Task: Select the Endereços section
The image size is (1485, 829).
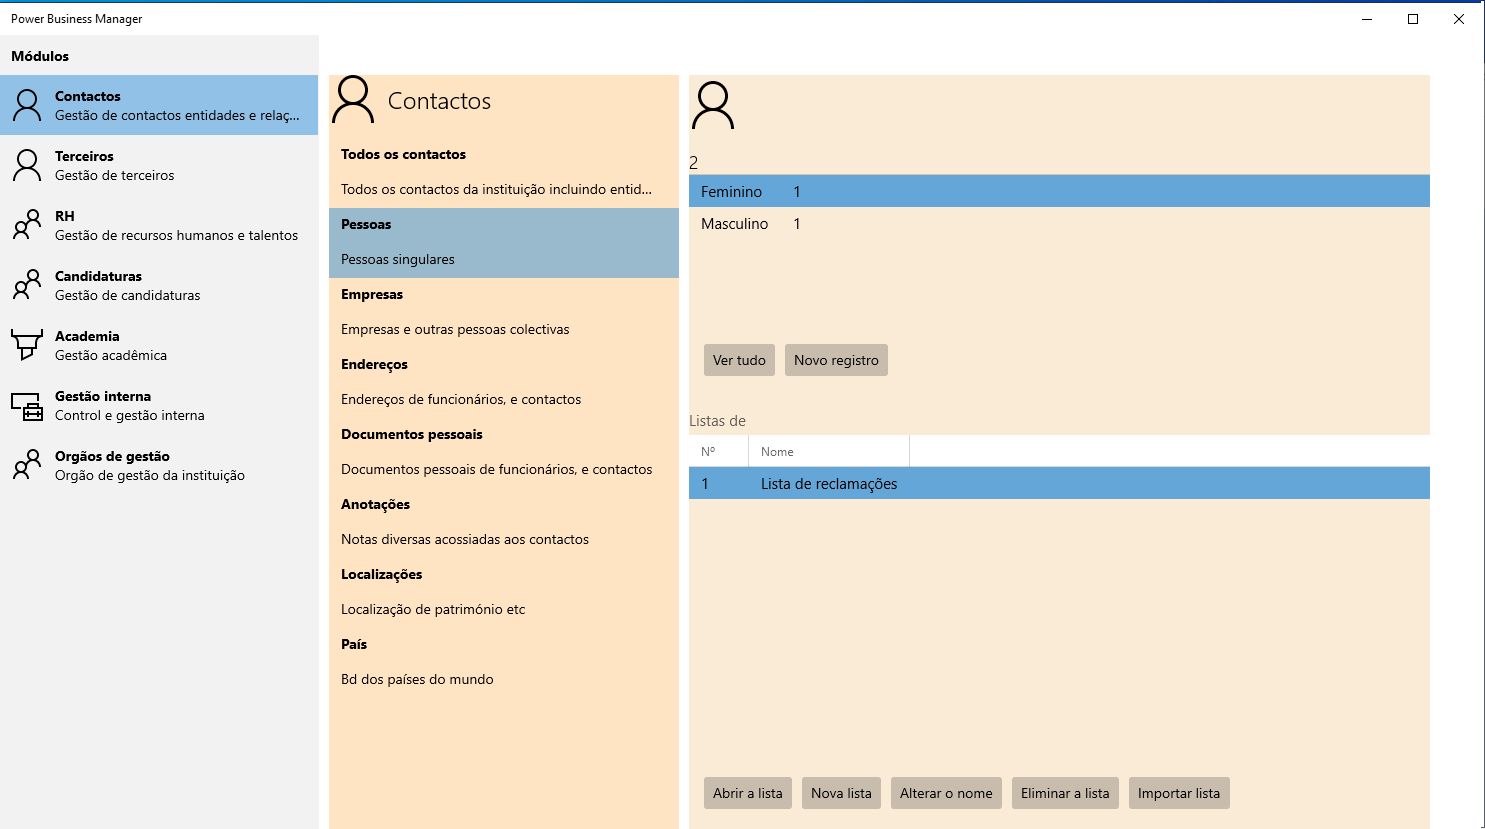Action: (504, 382)
